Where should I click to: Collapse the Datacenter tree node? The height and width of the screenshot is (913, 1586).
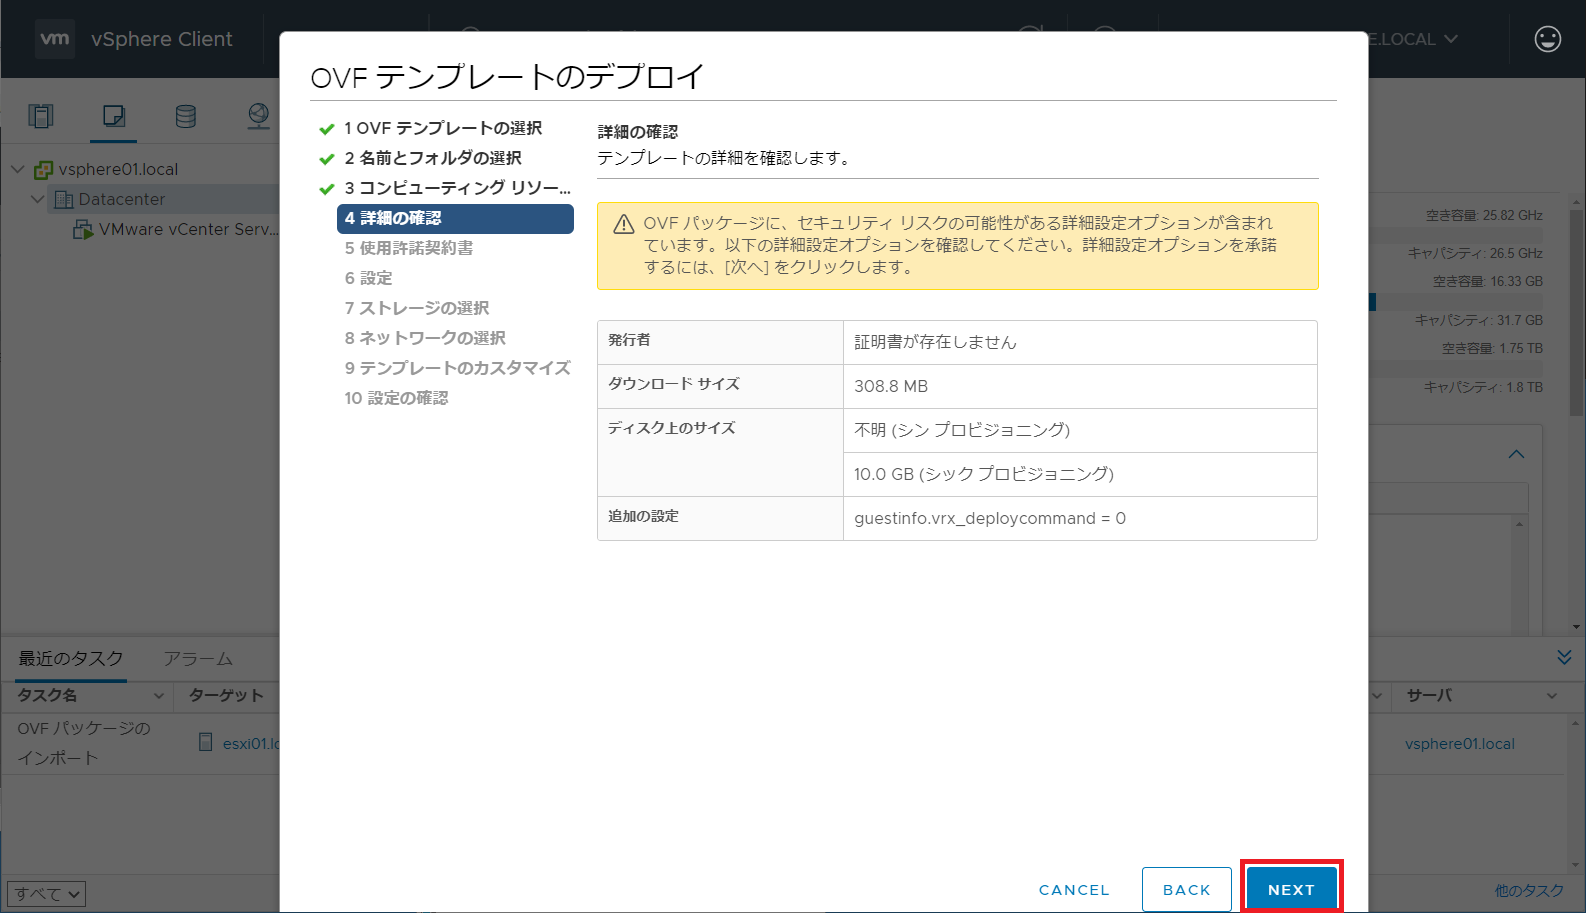coord(37,199)
